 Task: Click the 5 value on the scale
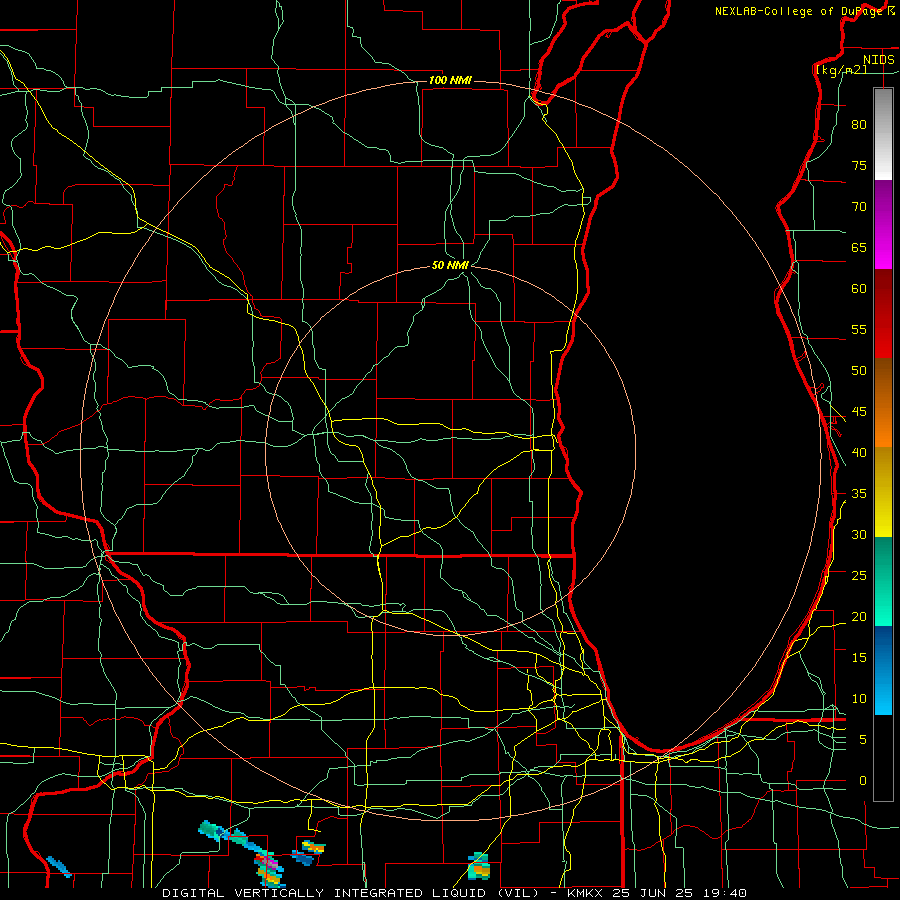(863, 739)
